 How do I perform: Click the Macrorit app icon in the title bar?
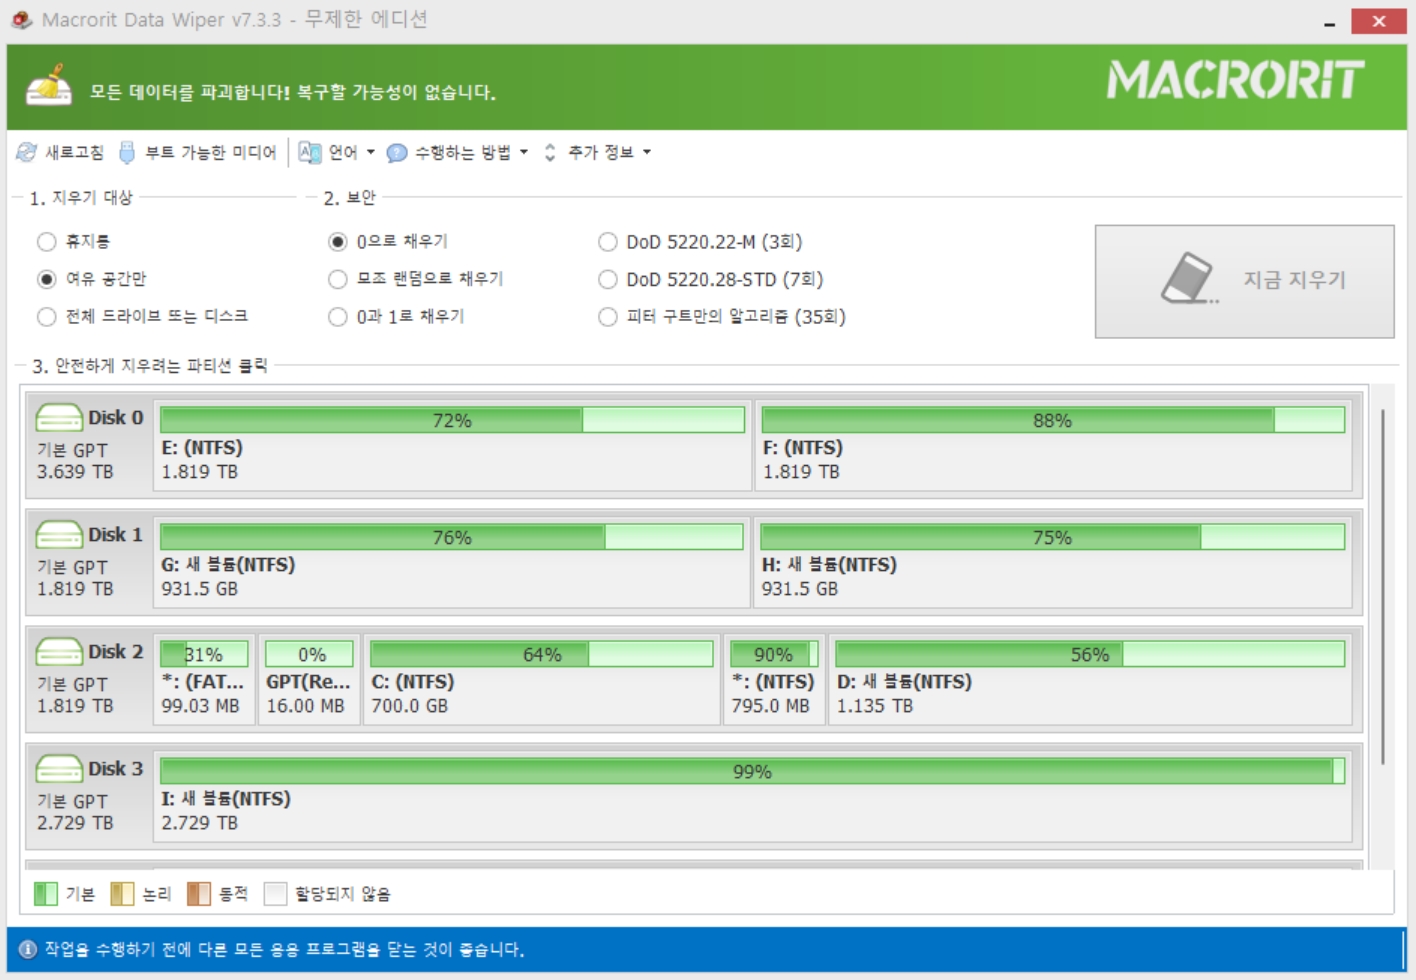pos(22,19)
